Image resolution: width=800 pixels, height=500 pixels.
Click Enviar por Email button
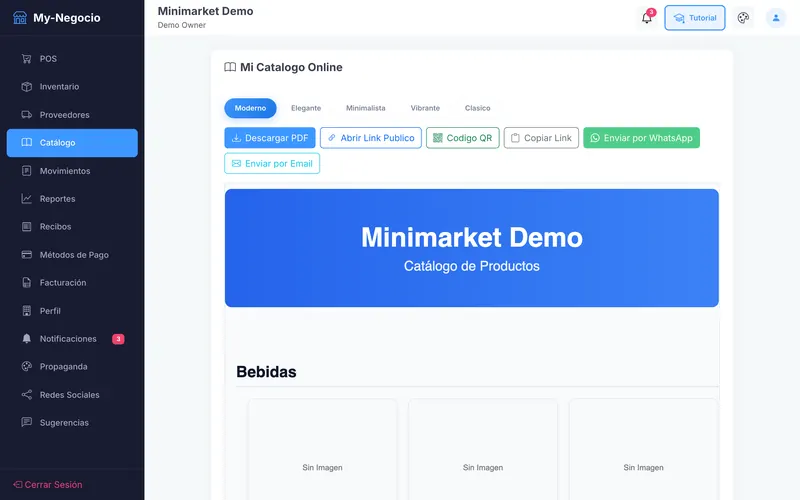tap(272, 163)
